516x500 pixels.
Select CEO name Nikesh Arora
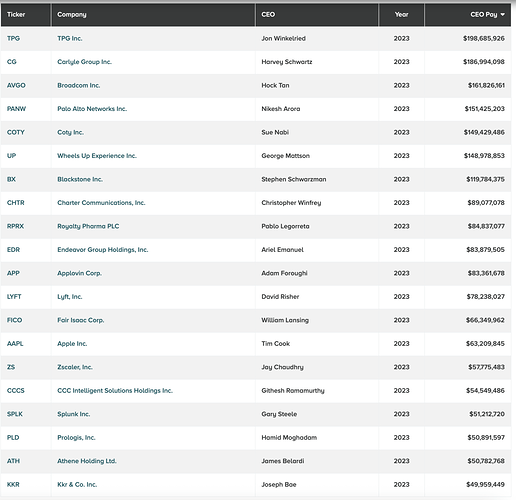click(x=281, y=109)
